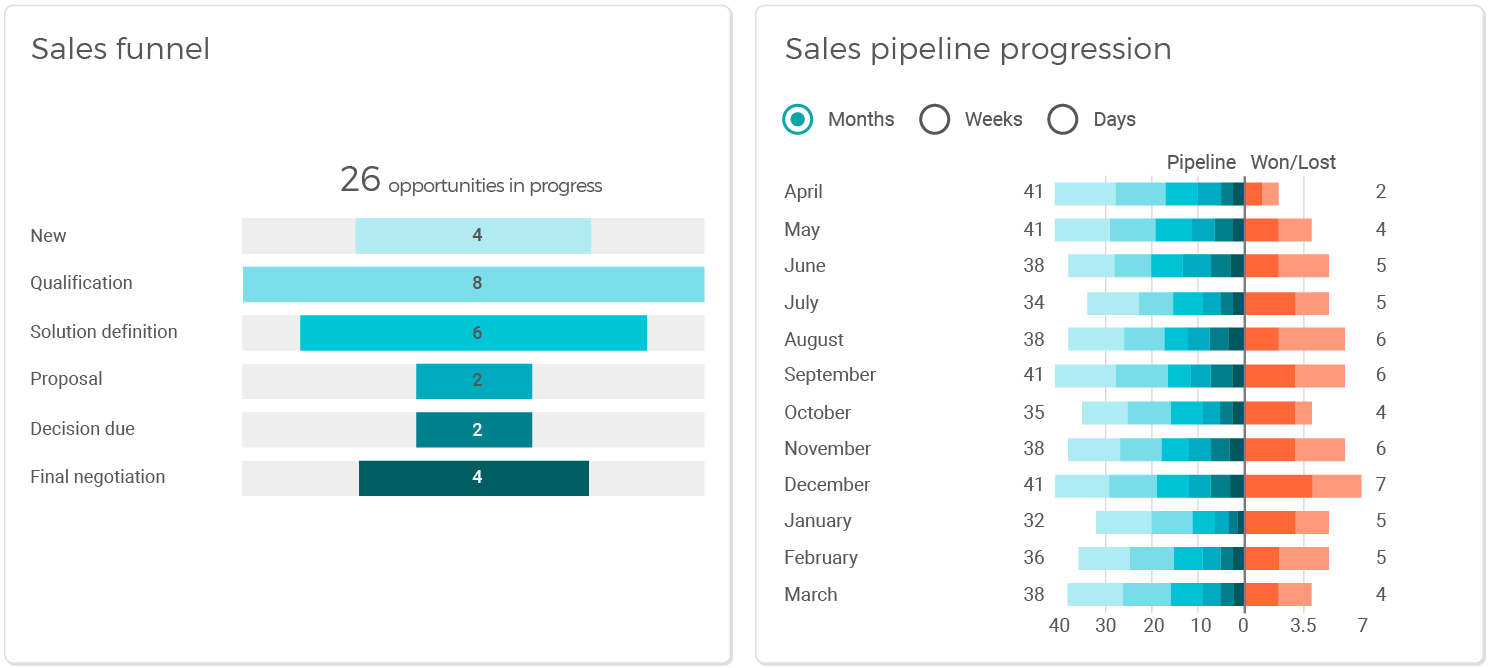Click the April row label
The width and height of the screenshot is (1489, 668).
click(803, 192)
